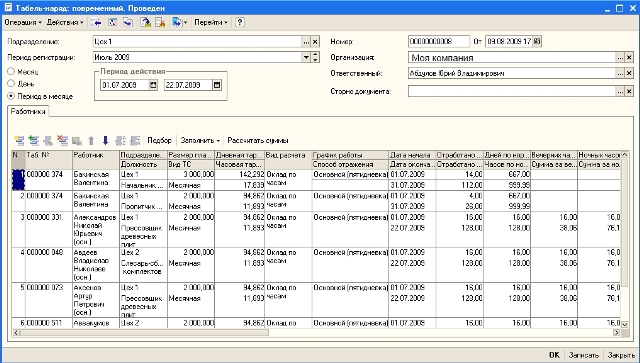Select the Период в месяце radio button
The width and height of the screenshot is (640, 363).
coord(11,96)
